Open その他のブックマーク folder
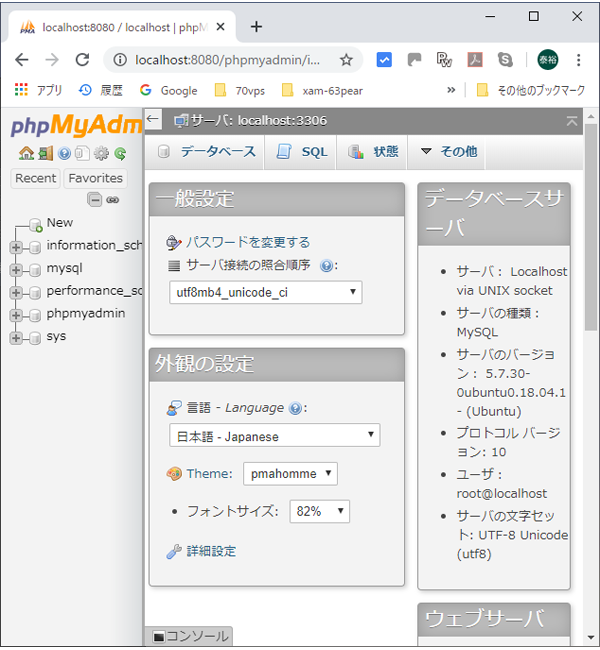600x650 pixels. (x=530, y=90)
